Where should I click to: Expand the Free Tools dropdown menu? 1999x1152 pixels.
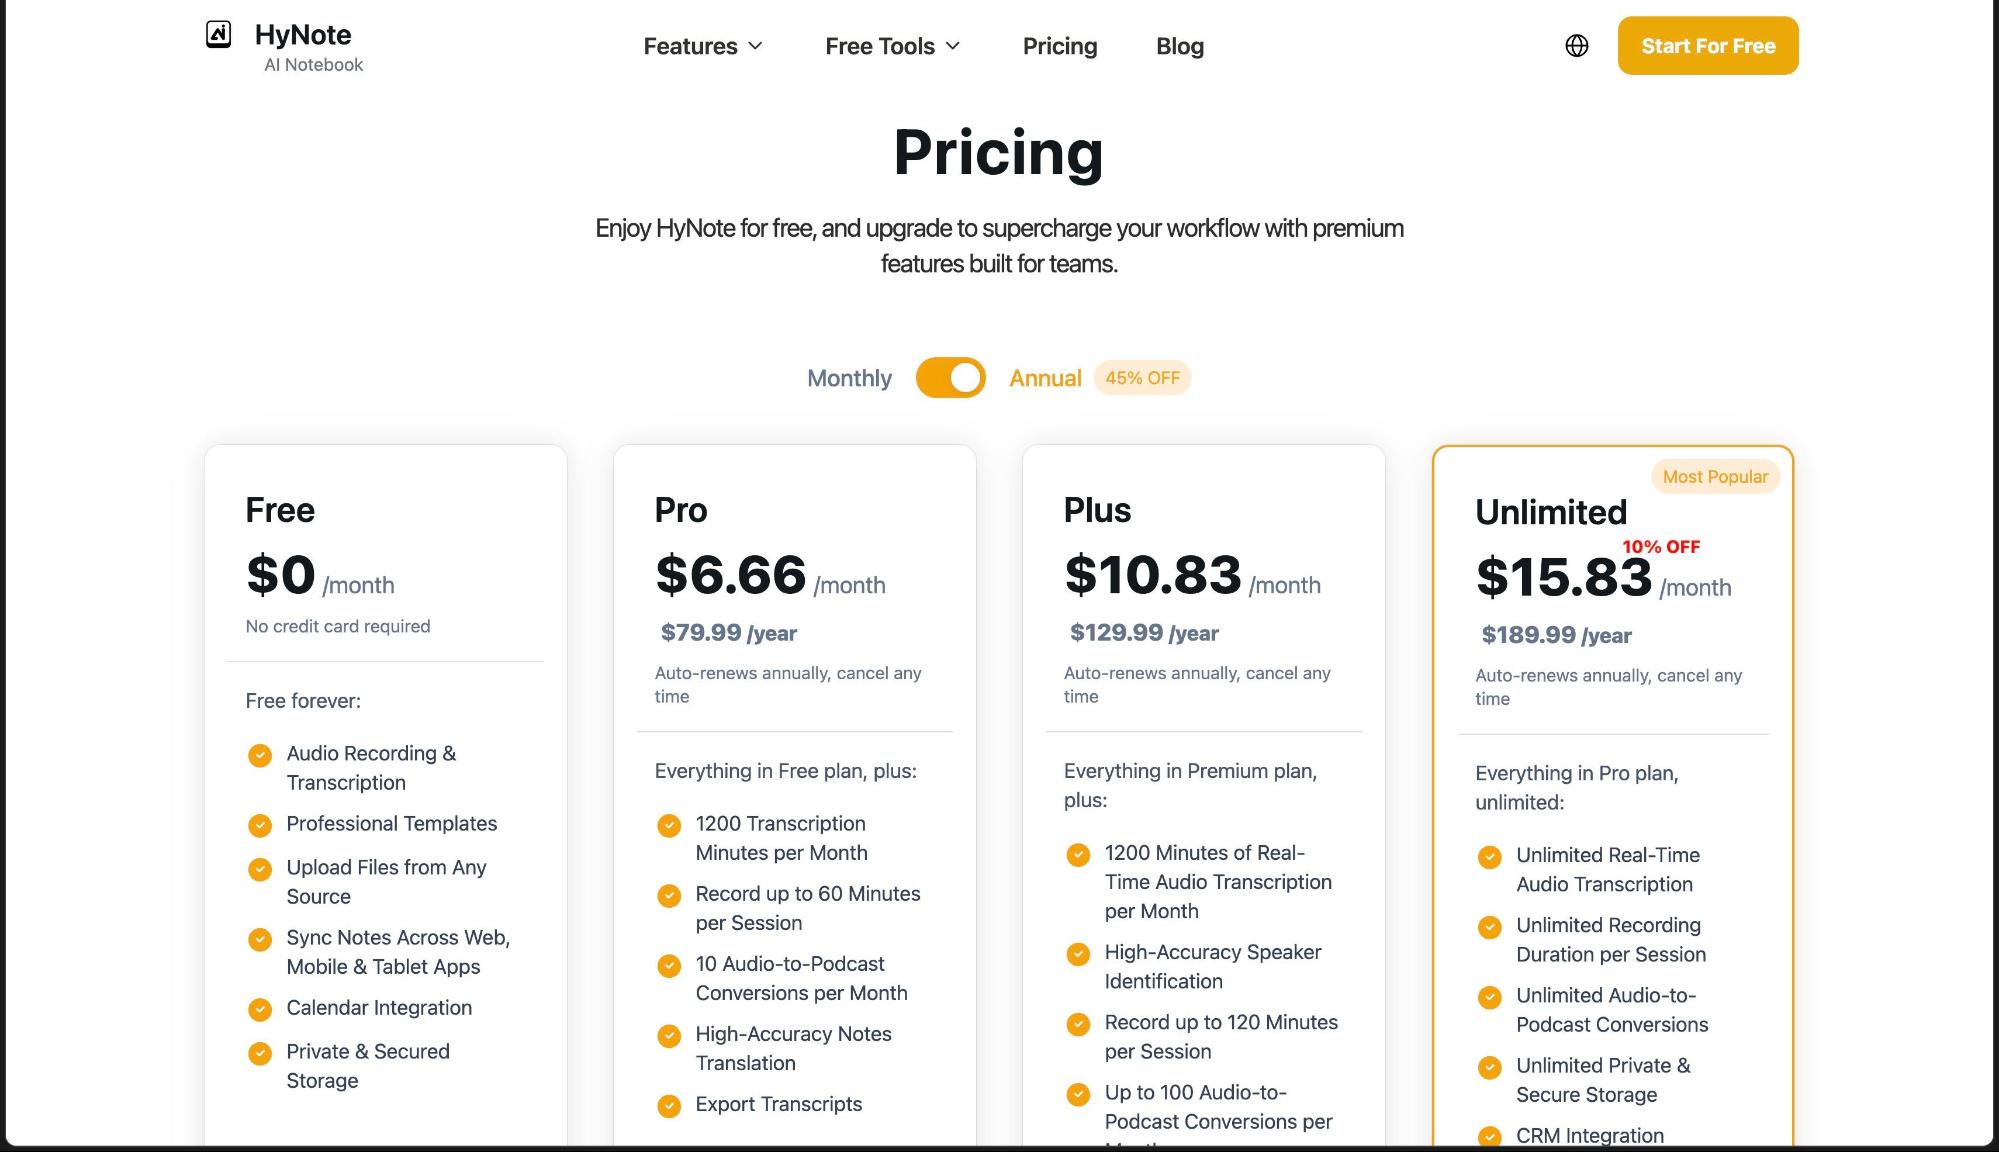(x=880, y=46)
